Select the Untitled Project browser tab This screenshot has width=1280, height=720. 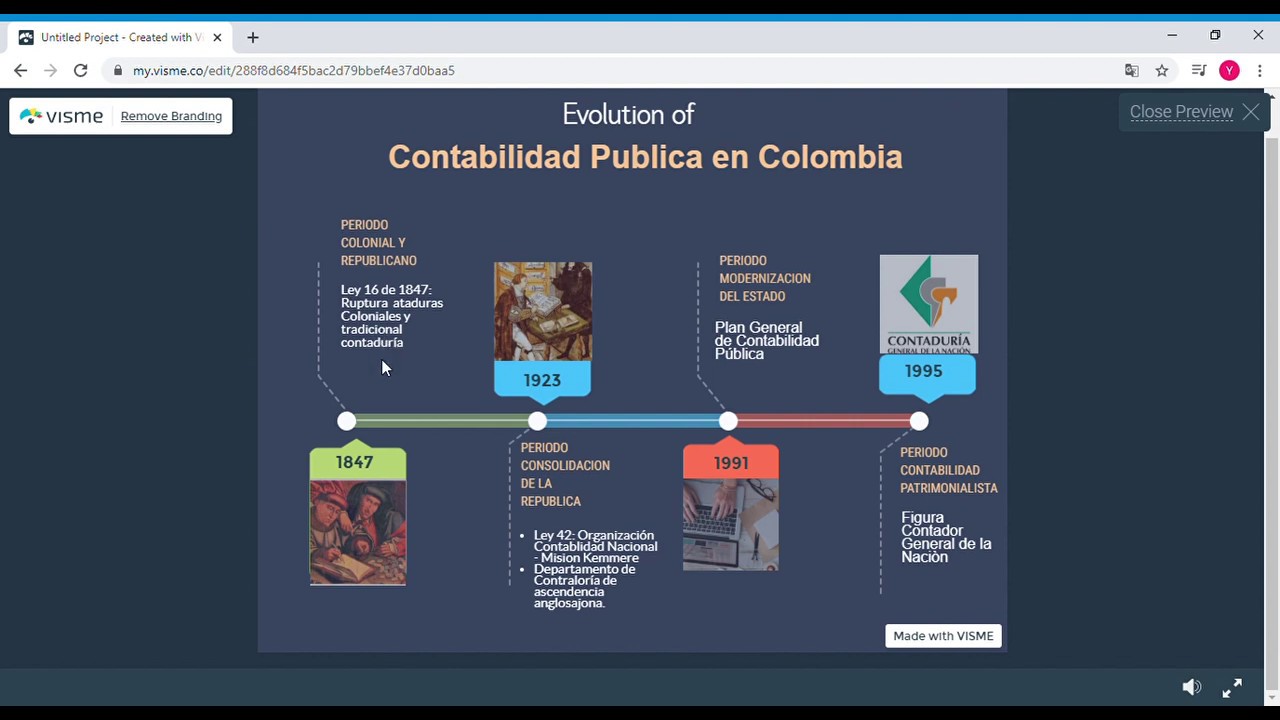(x=120, y=37)
